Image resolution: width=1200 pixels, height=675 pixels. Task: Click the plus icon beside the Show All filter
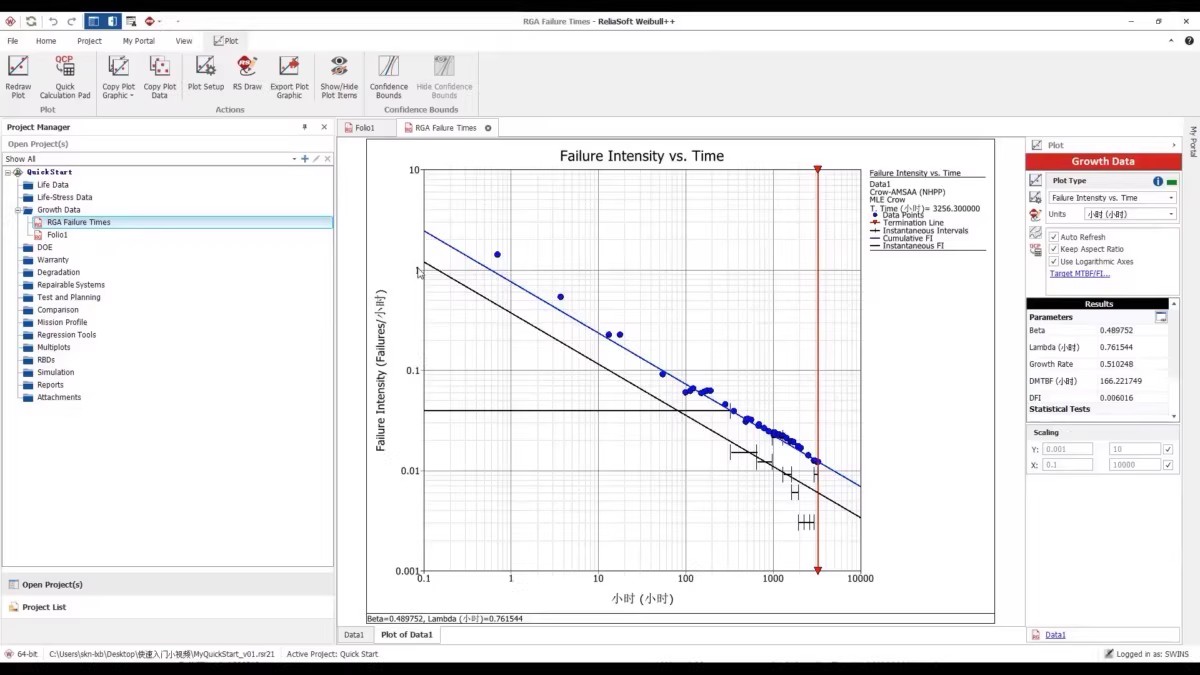(x=305, y=159)
